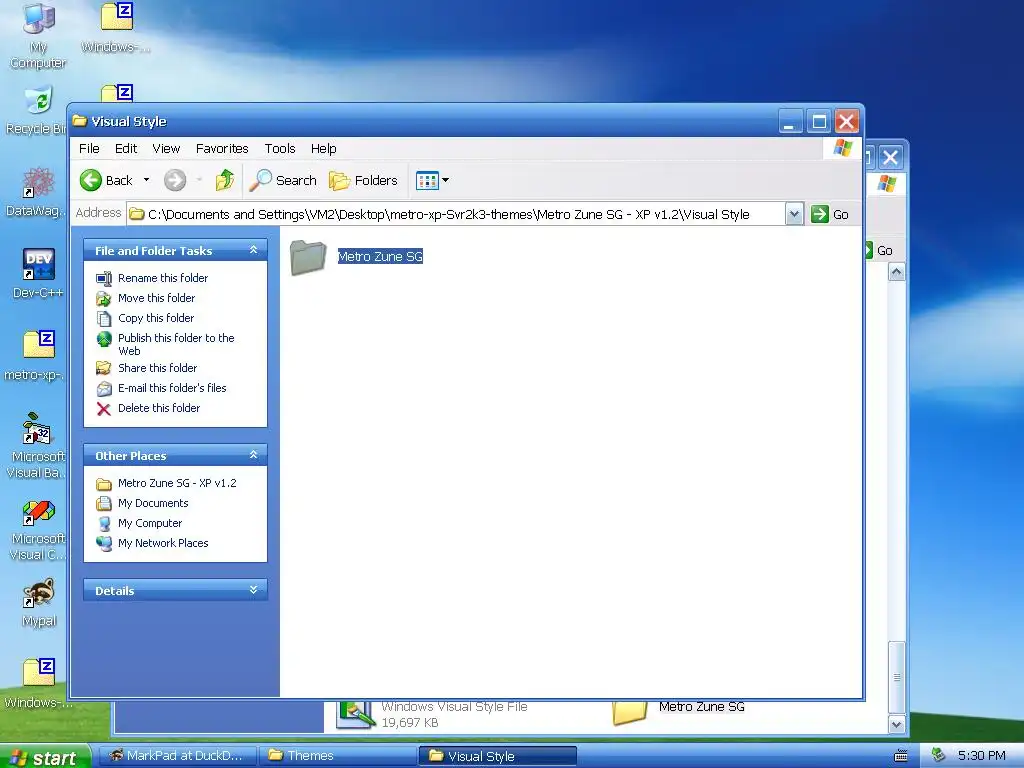Expand the Details panel
This screenshot has width=1024, height=768.
[253, 590]
